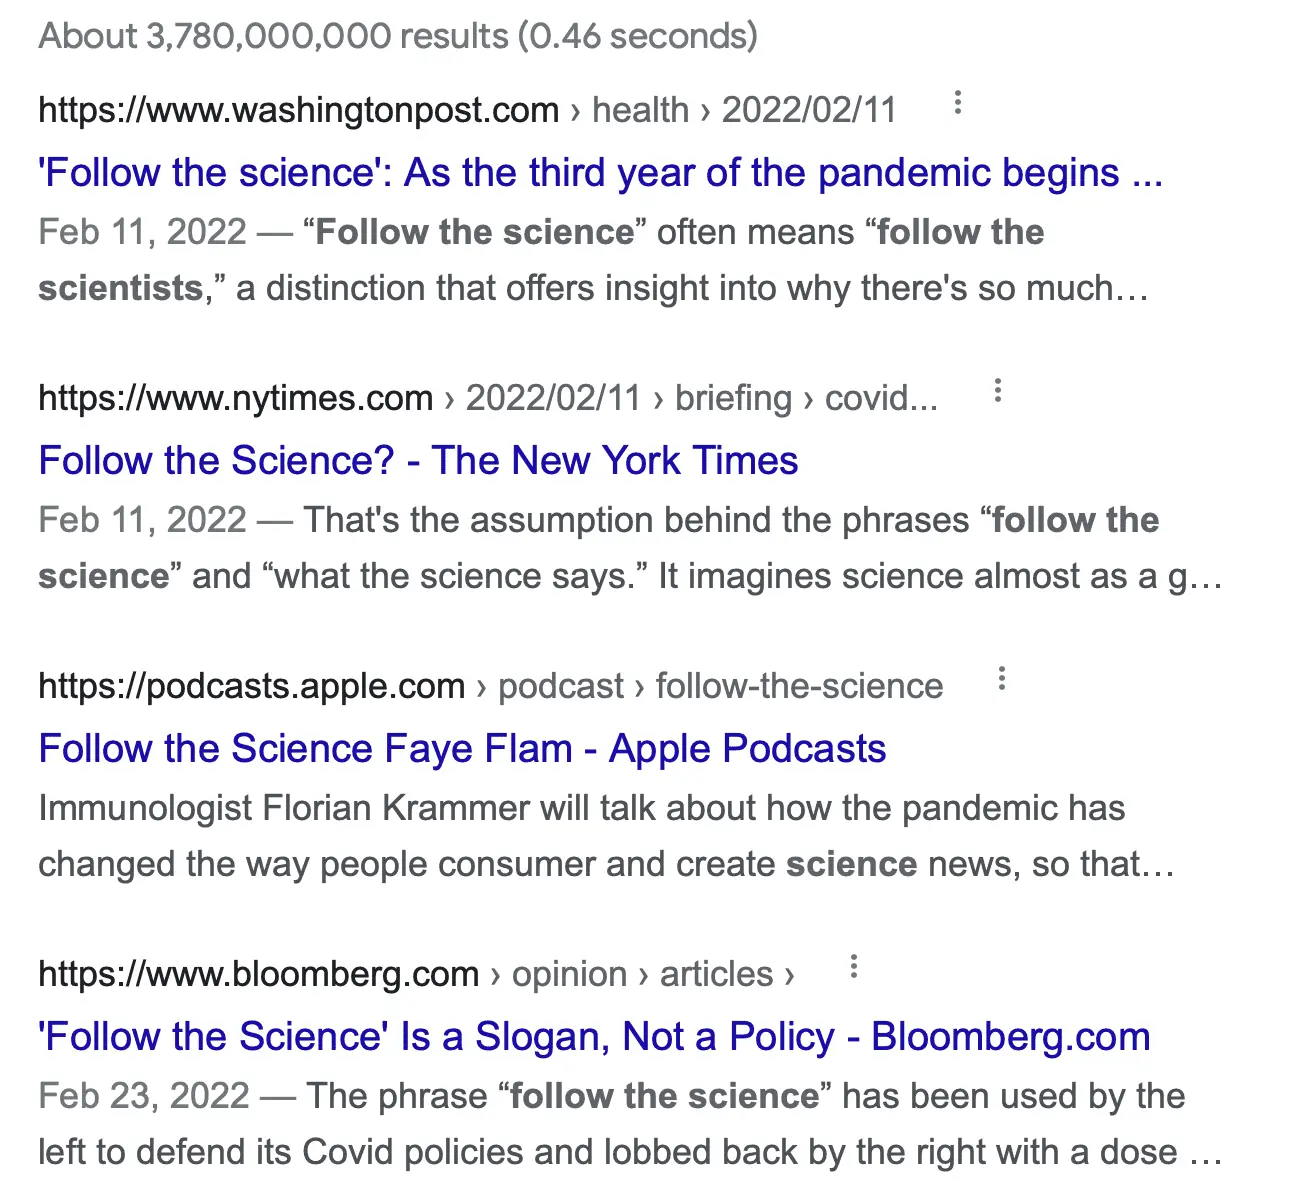This screenshot has height=1200, width=1304.
Task: Open the three-dot options for the nytimes.com result
Action: [997, 391]
